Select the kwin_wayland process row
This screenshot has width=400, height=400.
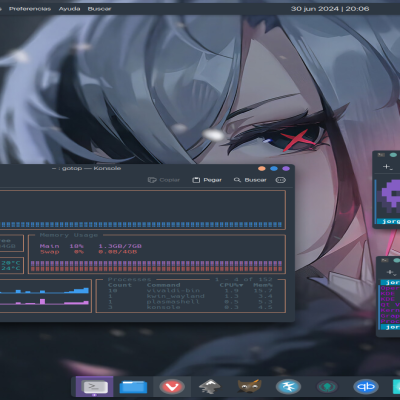click(190, 296)
